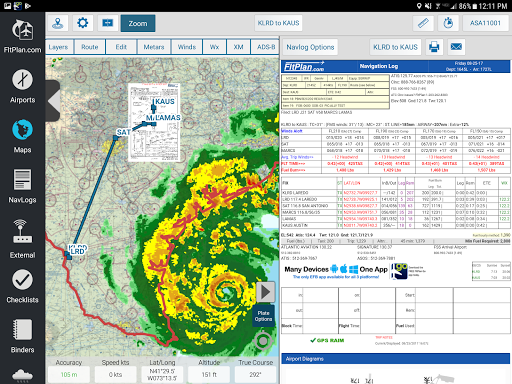Open the Layers menu on map
Viewport: 512px width, 384px height.
[x=58, y=47]
